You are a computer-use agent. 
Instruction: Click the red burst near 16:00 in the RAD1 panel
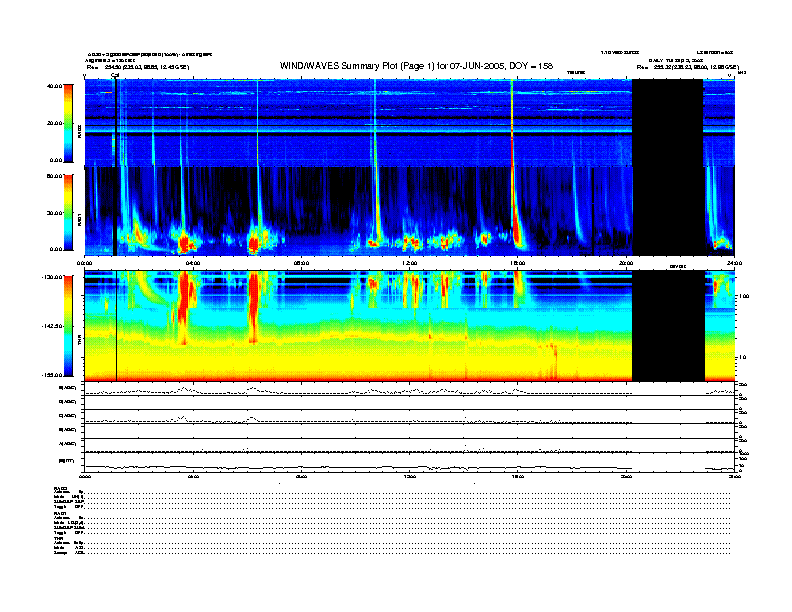point(516,230)
